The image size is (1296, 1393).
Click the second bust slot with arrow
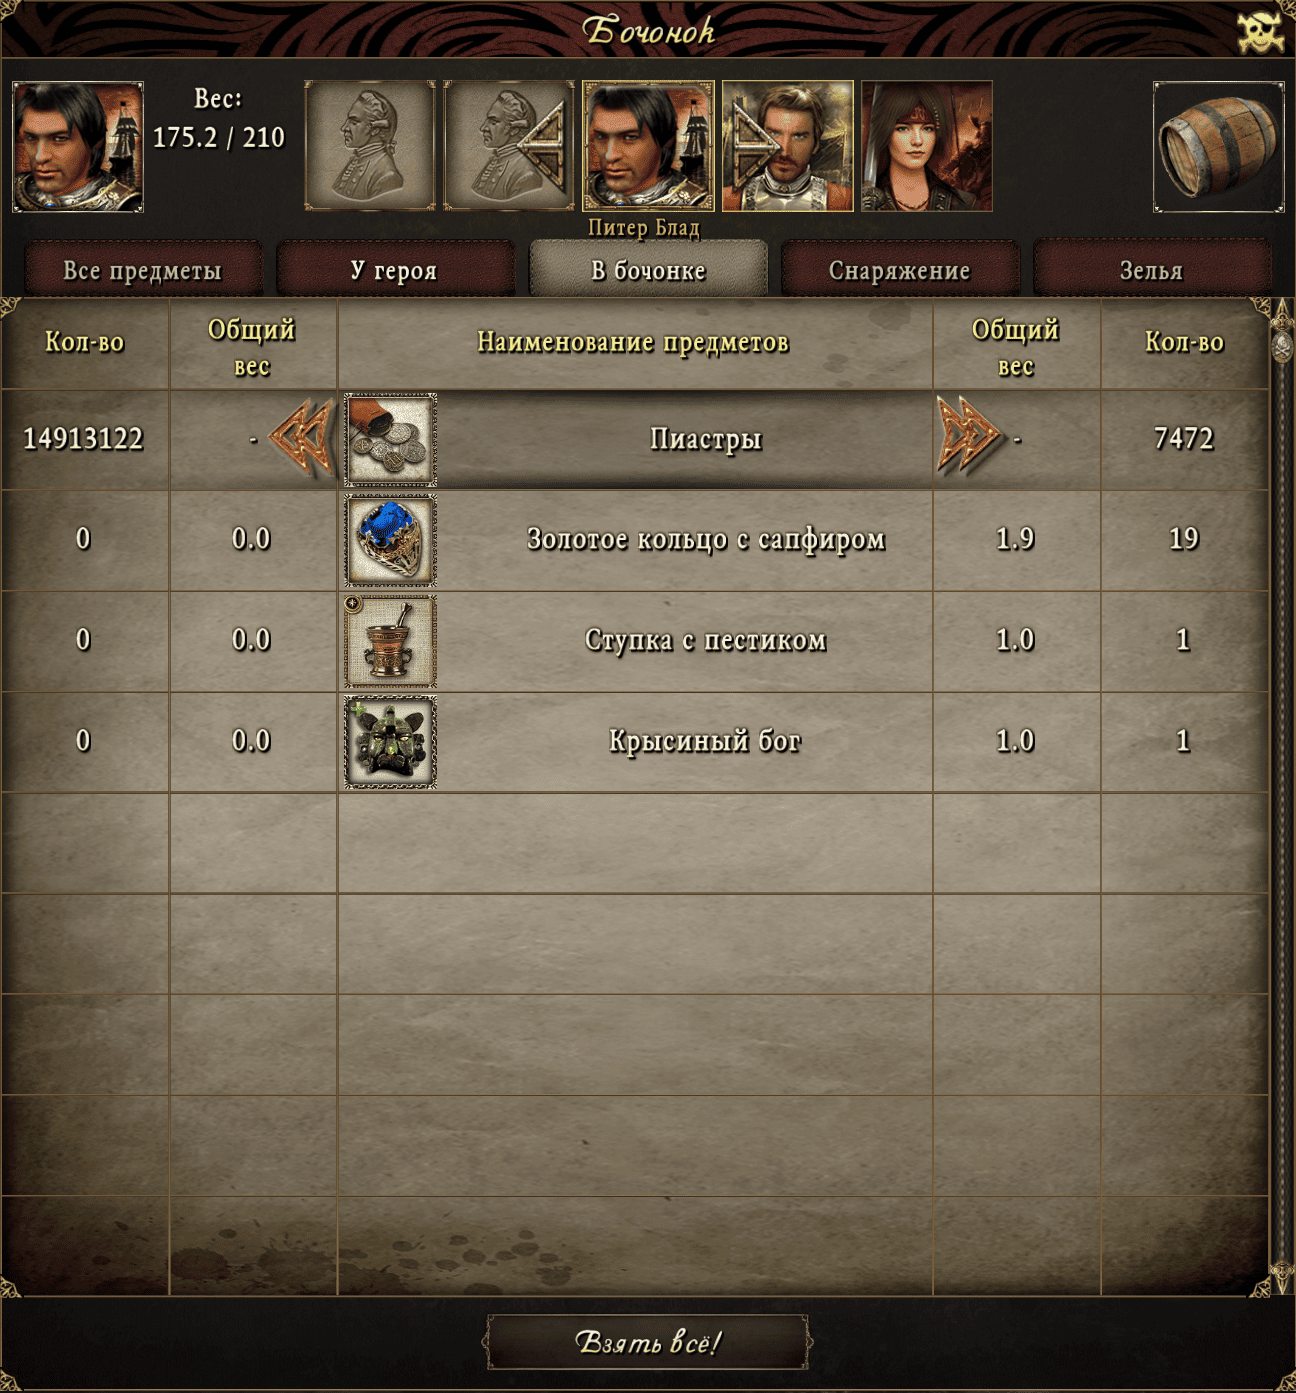coord(509,146)
